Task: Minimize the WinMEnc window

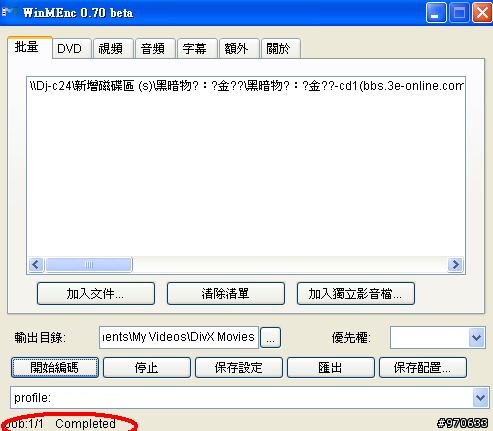Action: coord(436,13)
